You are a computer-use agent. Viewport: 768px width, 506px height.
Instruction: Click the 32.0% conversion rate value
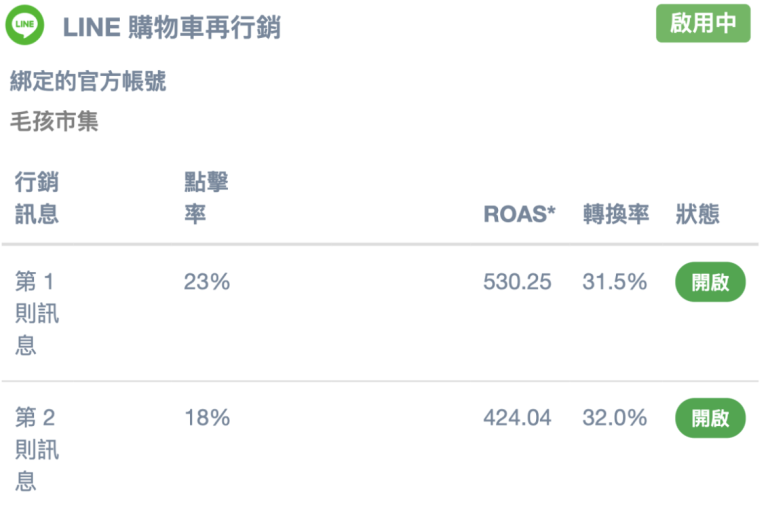coord(615,418)
